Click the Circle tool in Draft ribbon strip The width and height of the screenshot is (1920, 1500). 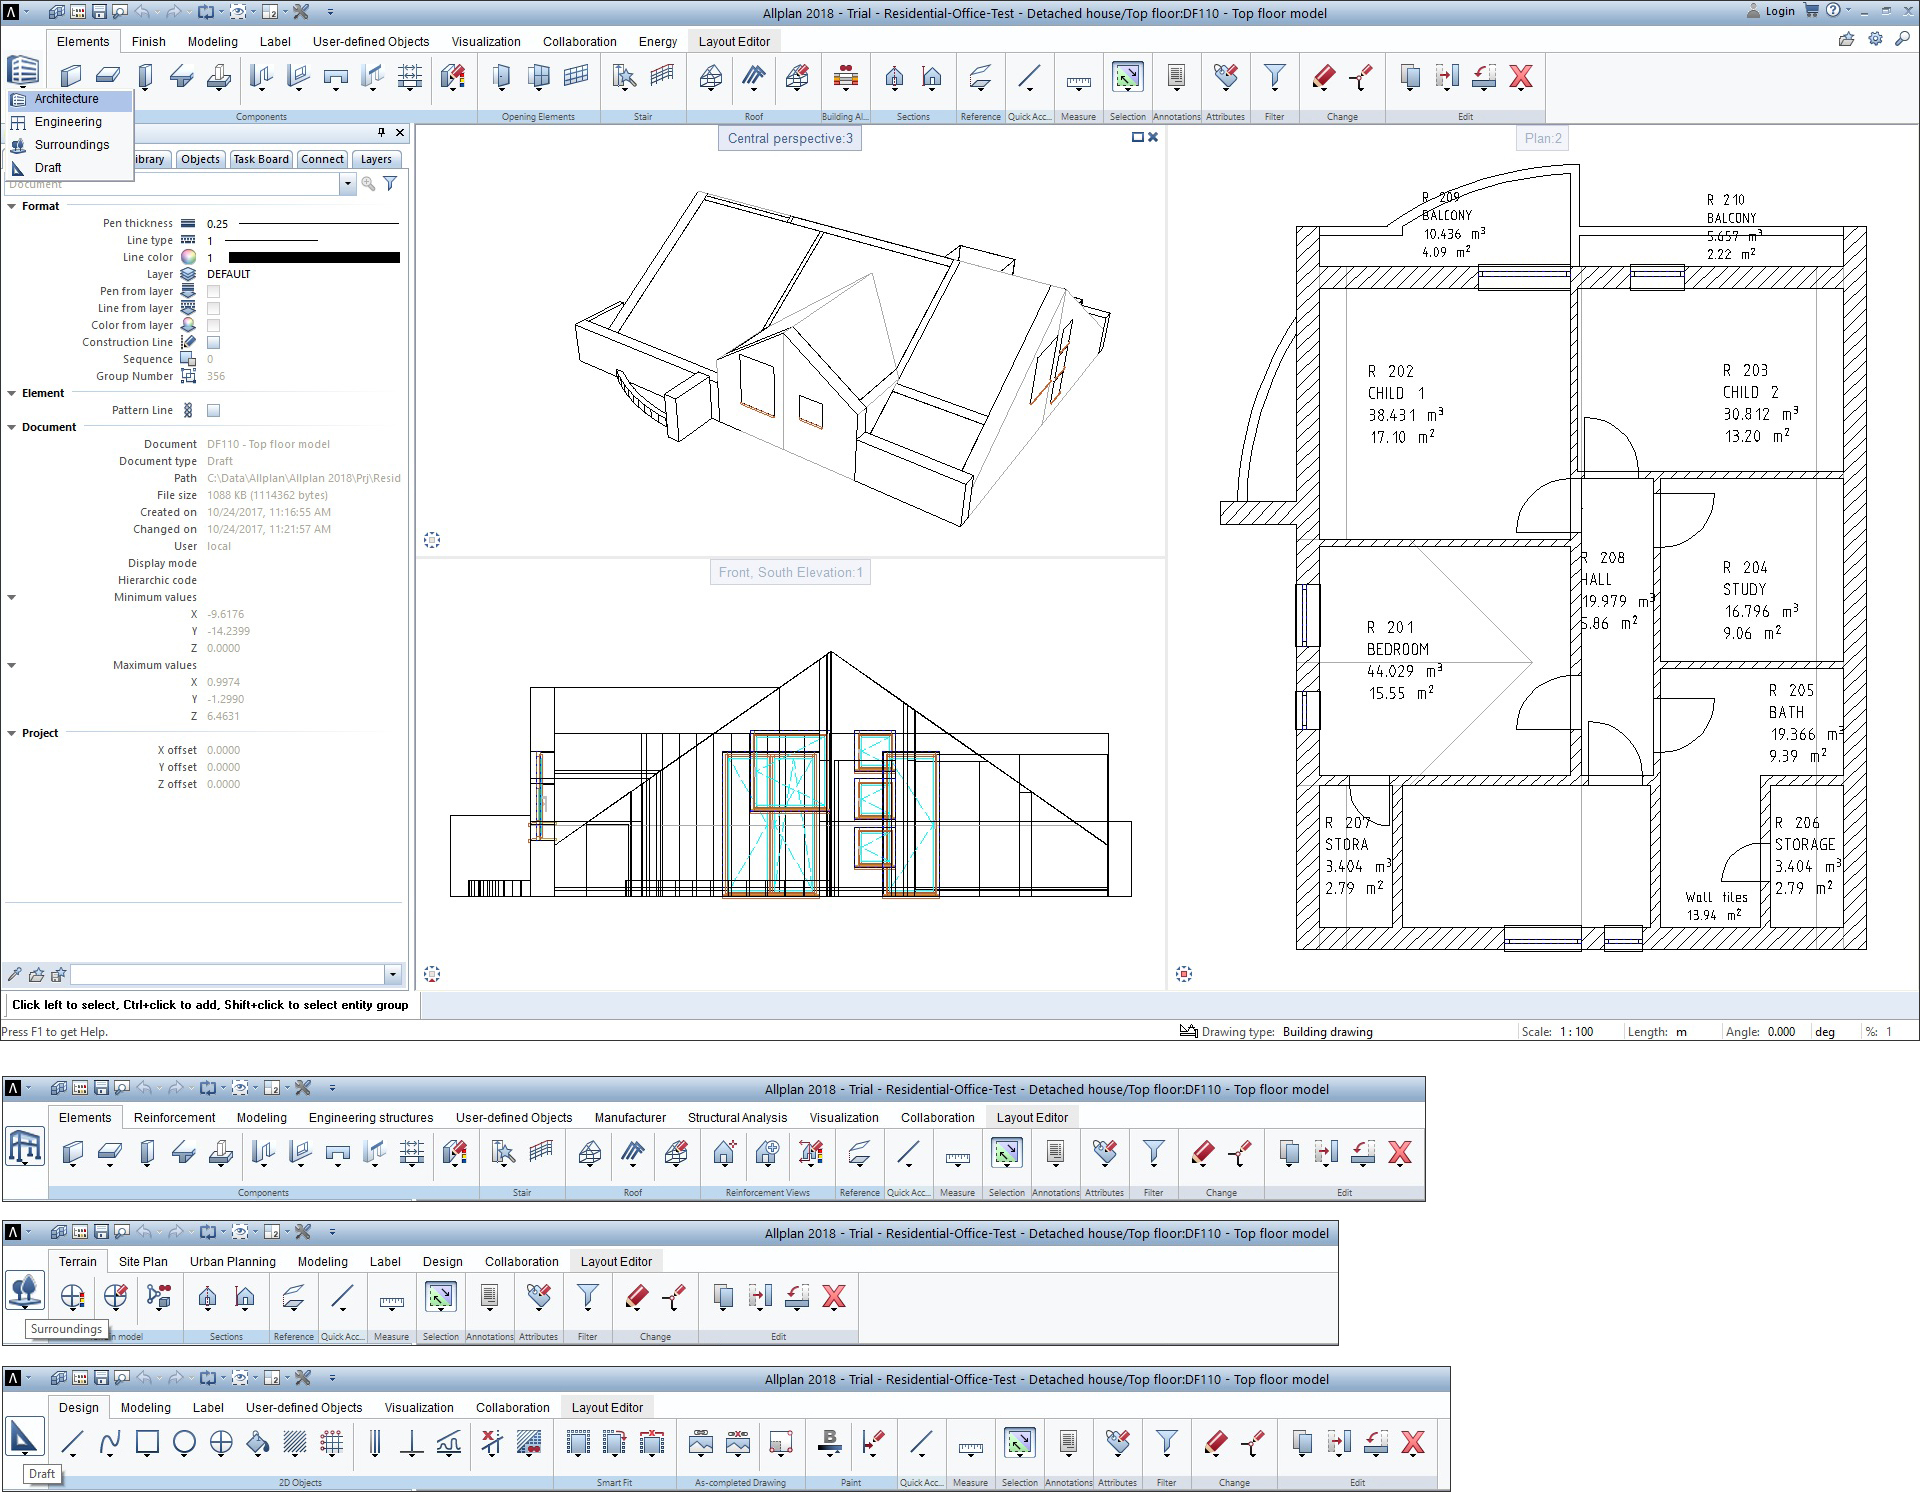click(184, 1443)
